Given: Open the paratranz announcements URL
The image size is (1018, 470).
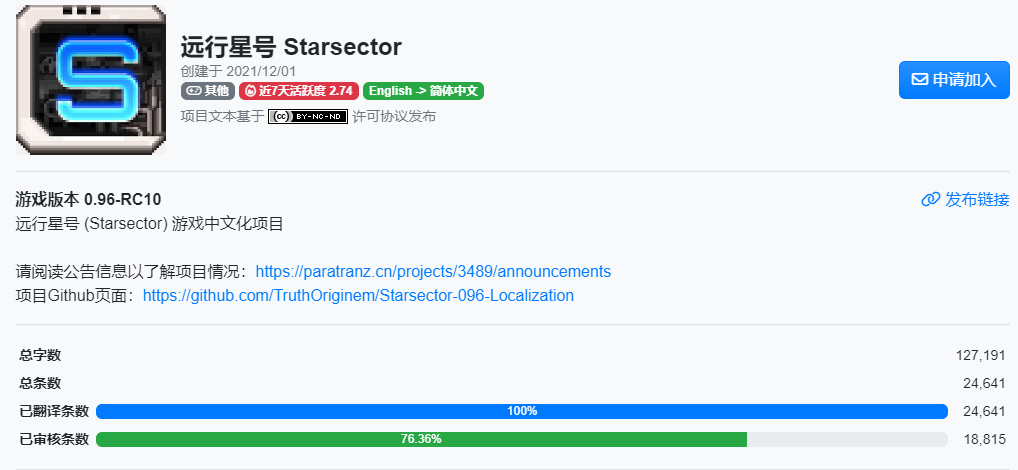Looking at the screenshot, I should [433, 272].
